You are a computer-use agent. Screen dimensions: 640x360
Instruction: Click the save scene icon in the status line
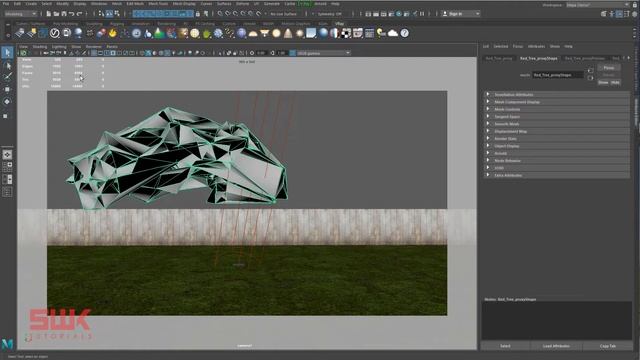(x=64, y=14)
